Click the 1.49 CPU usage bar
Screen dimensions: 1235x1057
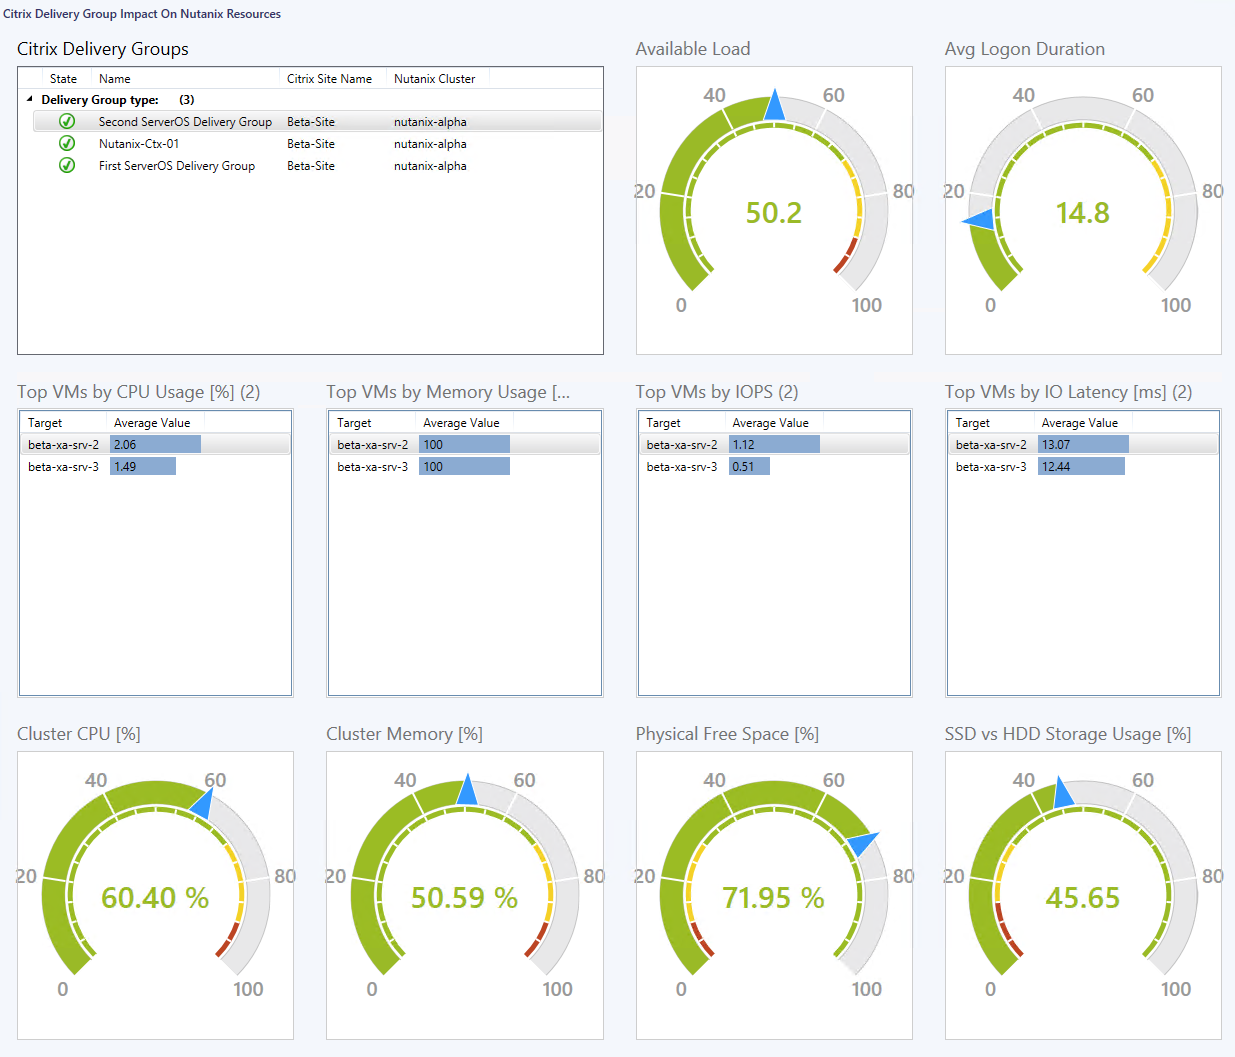click(143, 466)
